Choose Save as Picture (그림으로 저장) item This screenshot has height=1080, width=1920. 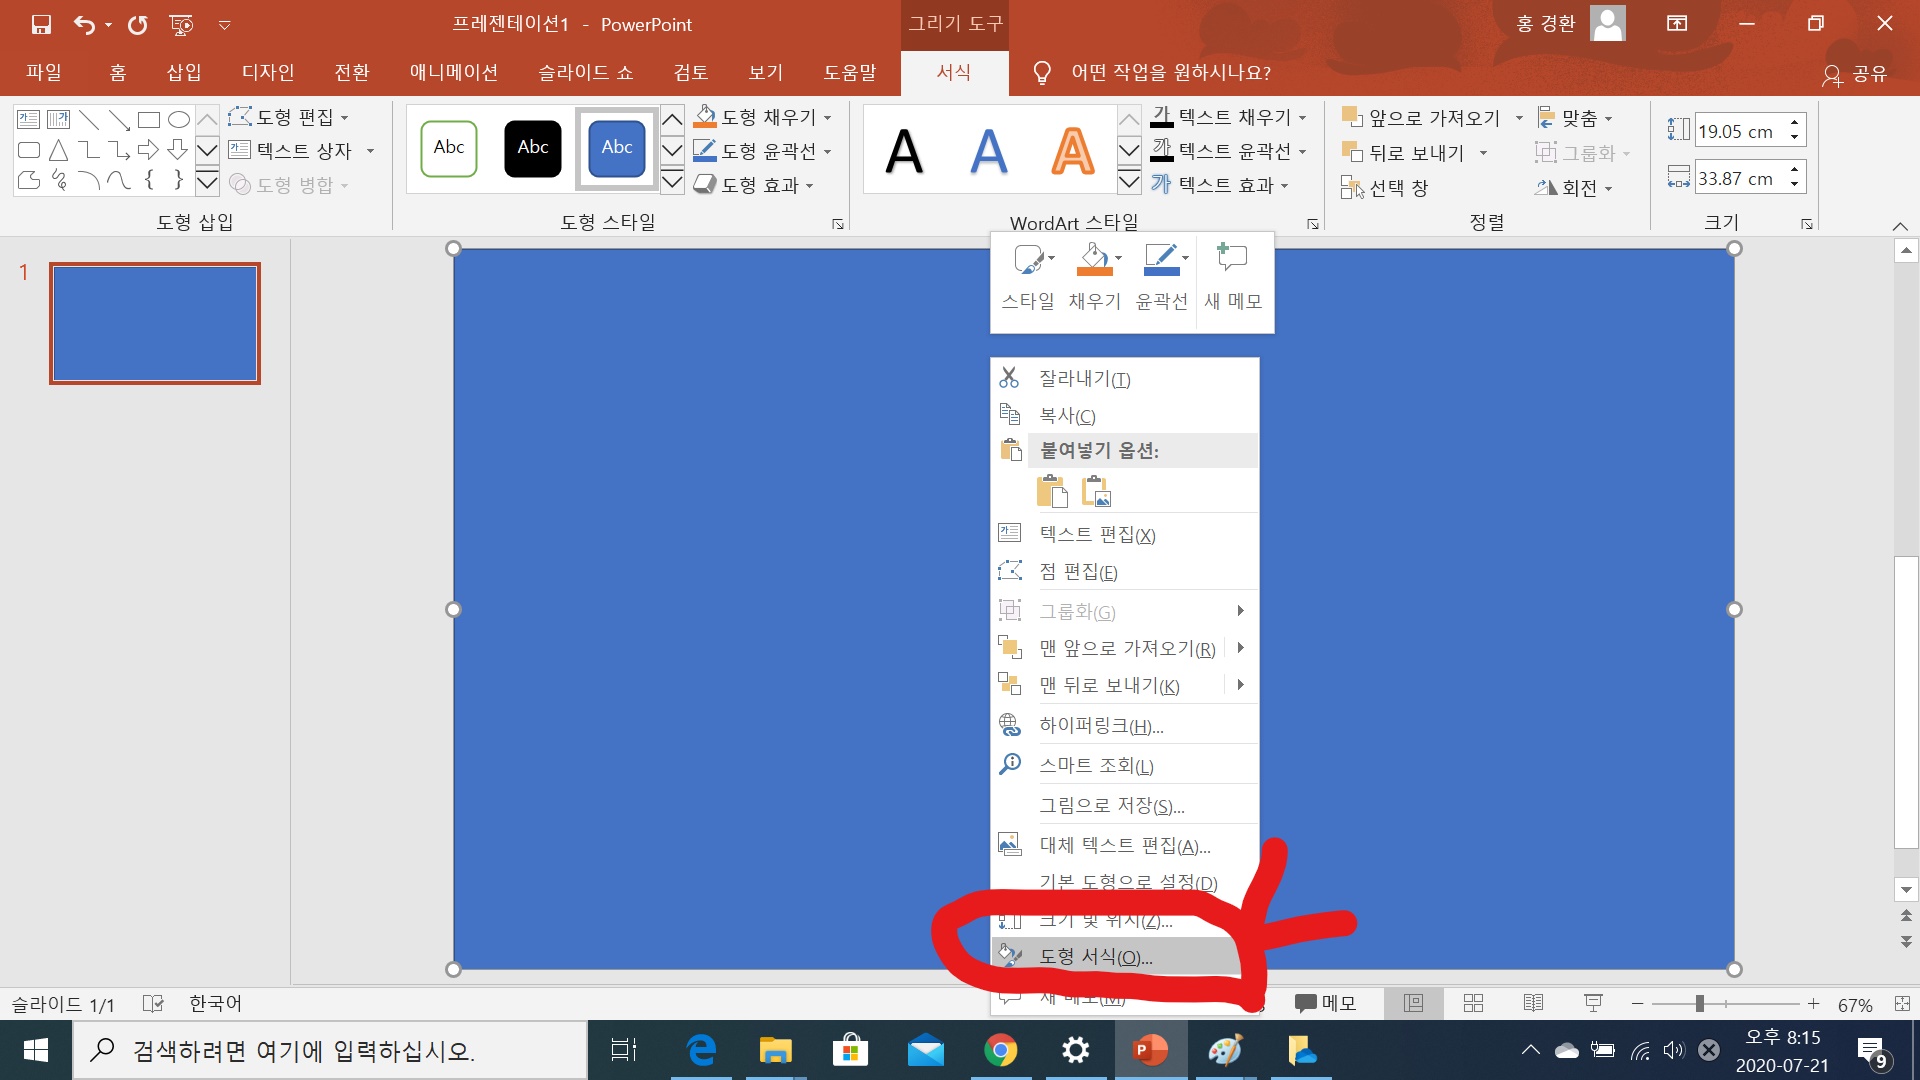tap(1125, 805)
